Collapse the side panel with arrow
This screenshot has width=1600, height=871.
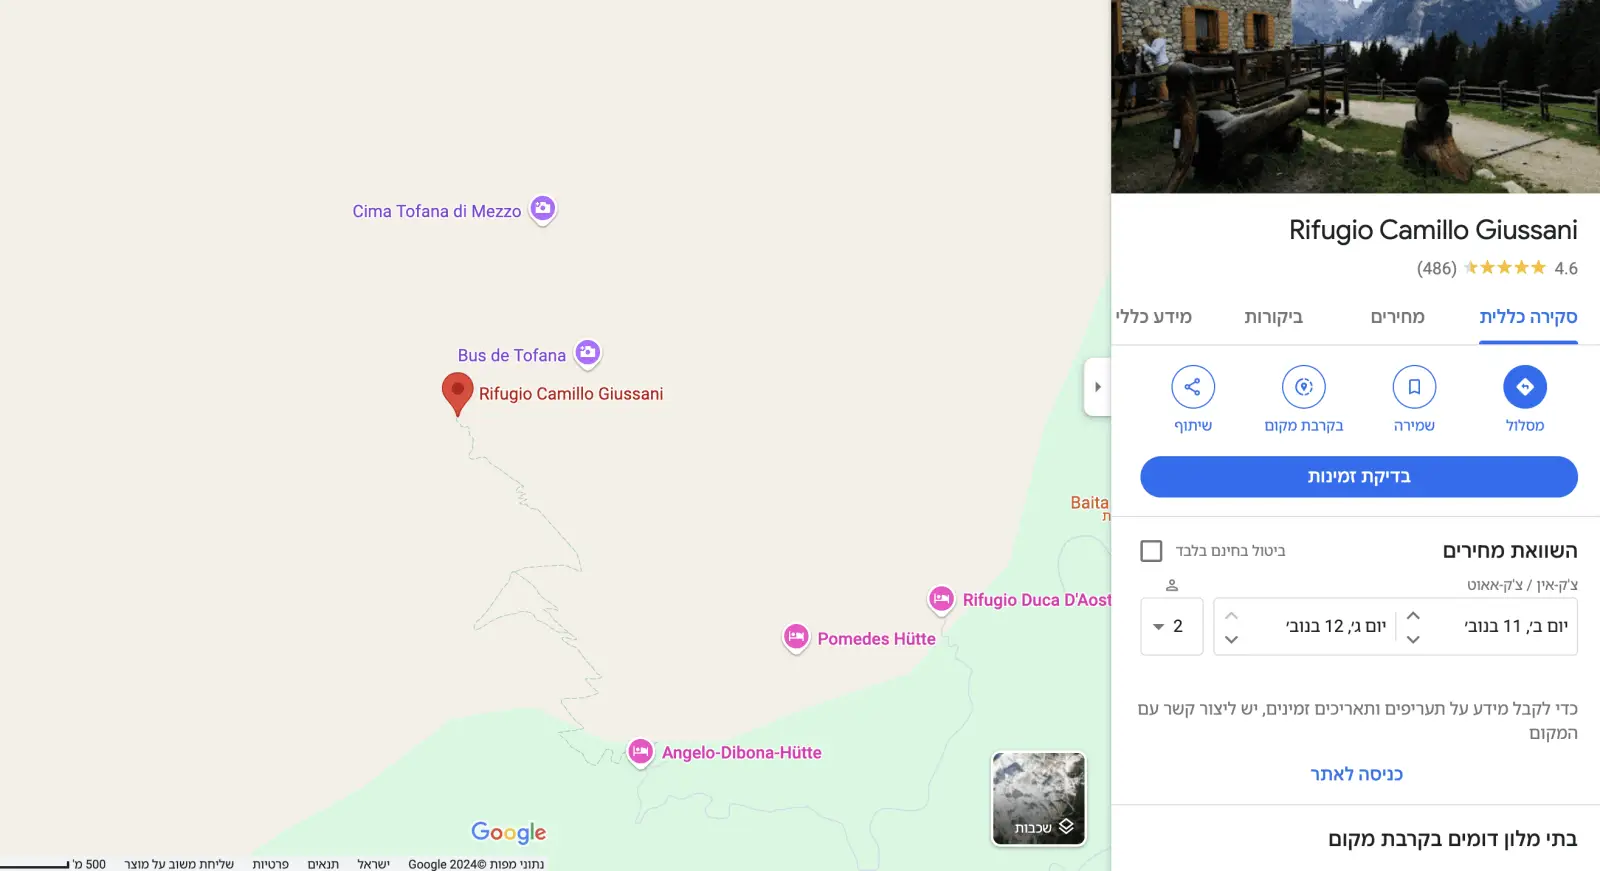1097,387
